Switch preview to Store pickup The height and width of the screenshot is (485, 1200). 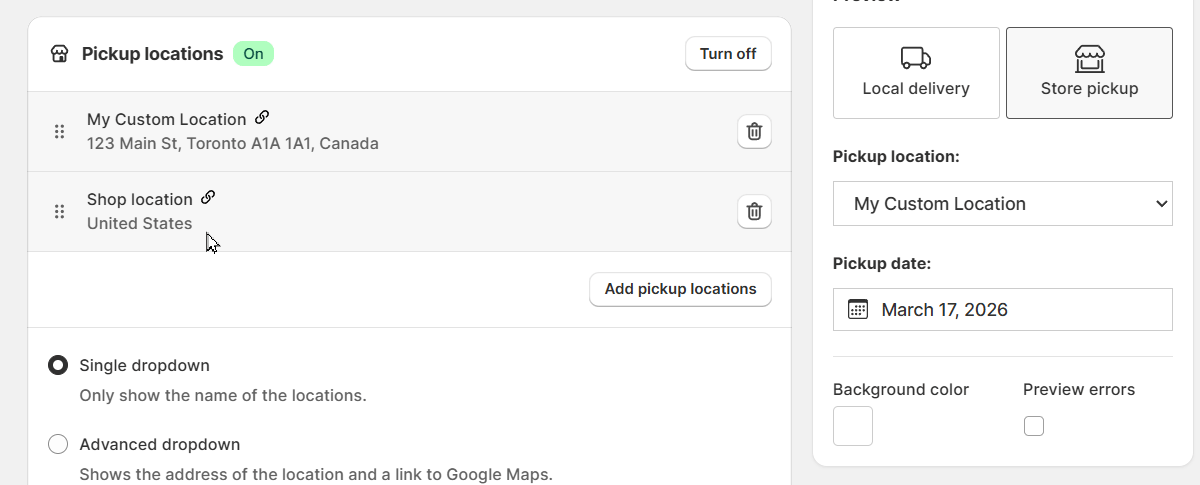[x=1089, y=73]
